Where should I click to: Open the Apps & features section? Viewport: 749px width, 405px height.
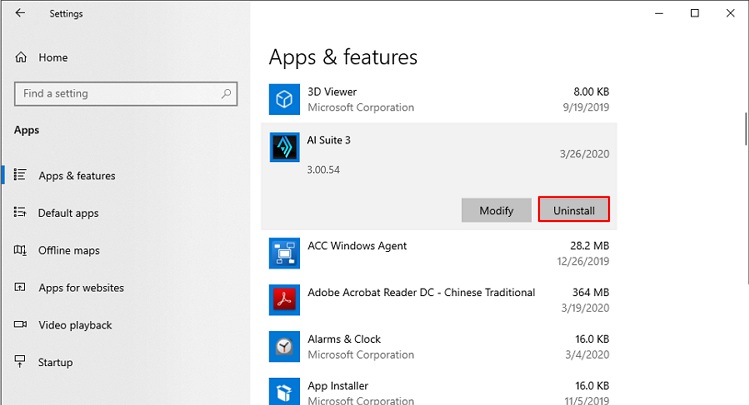point(76,176)
